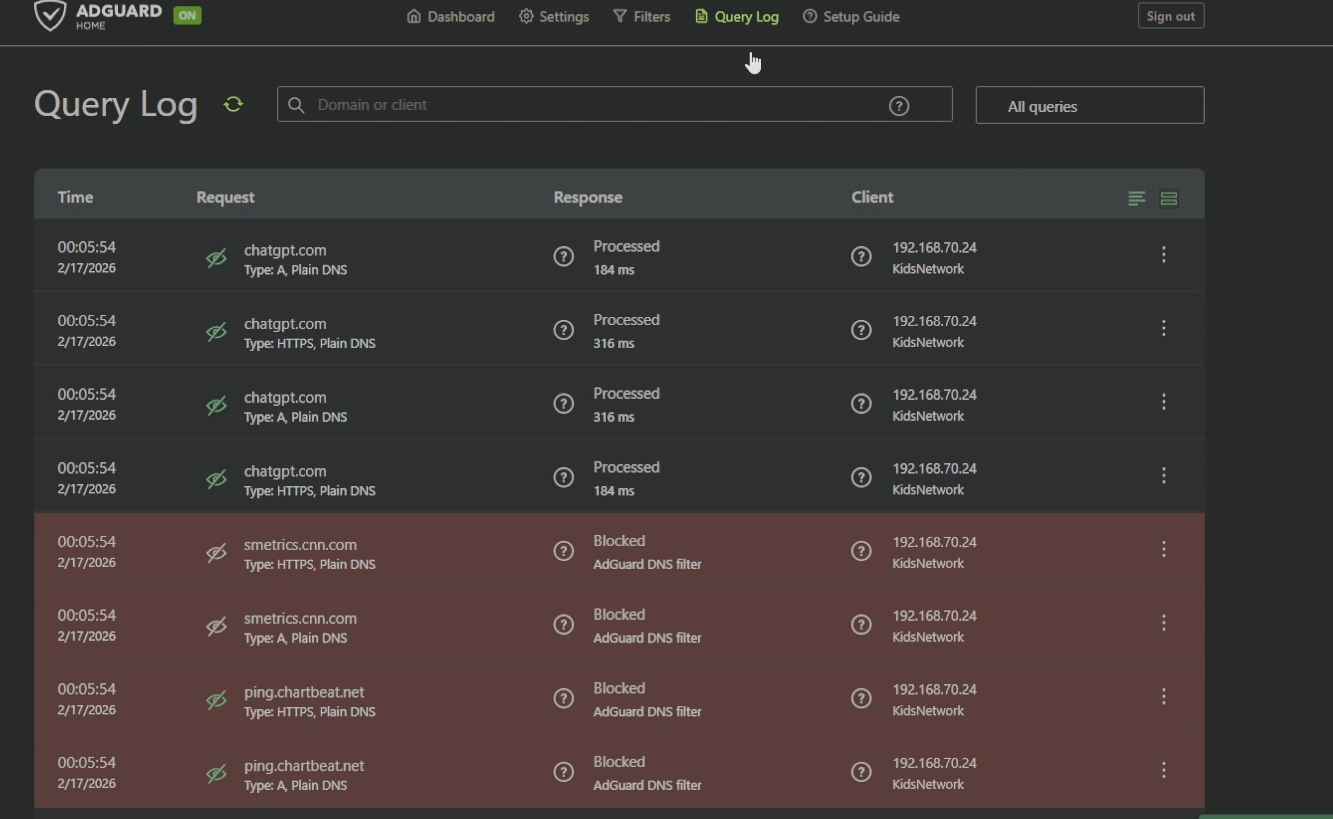Go to the Filters menu

point(641,17)
